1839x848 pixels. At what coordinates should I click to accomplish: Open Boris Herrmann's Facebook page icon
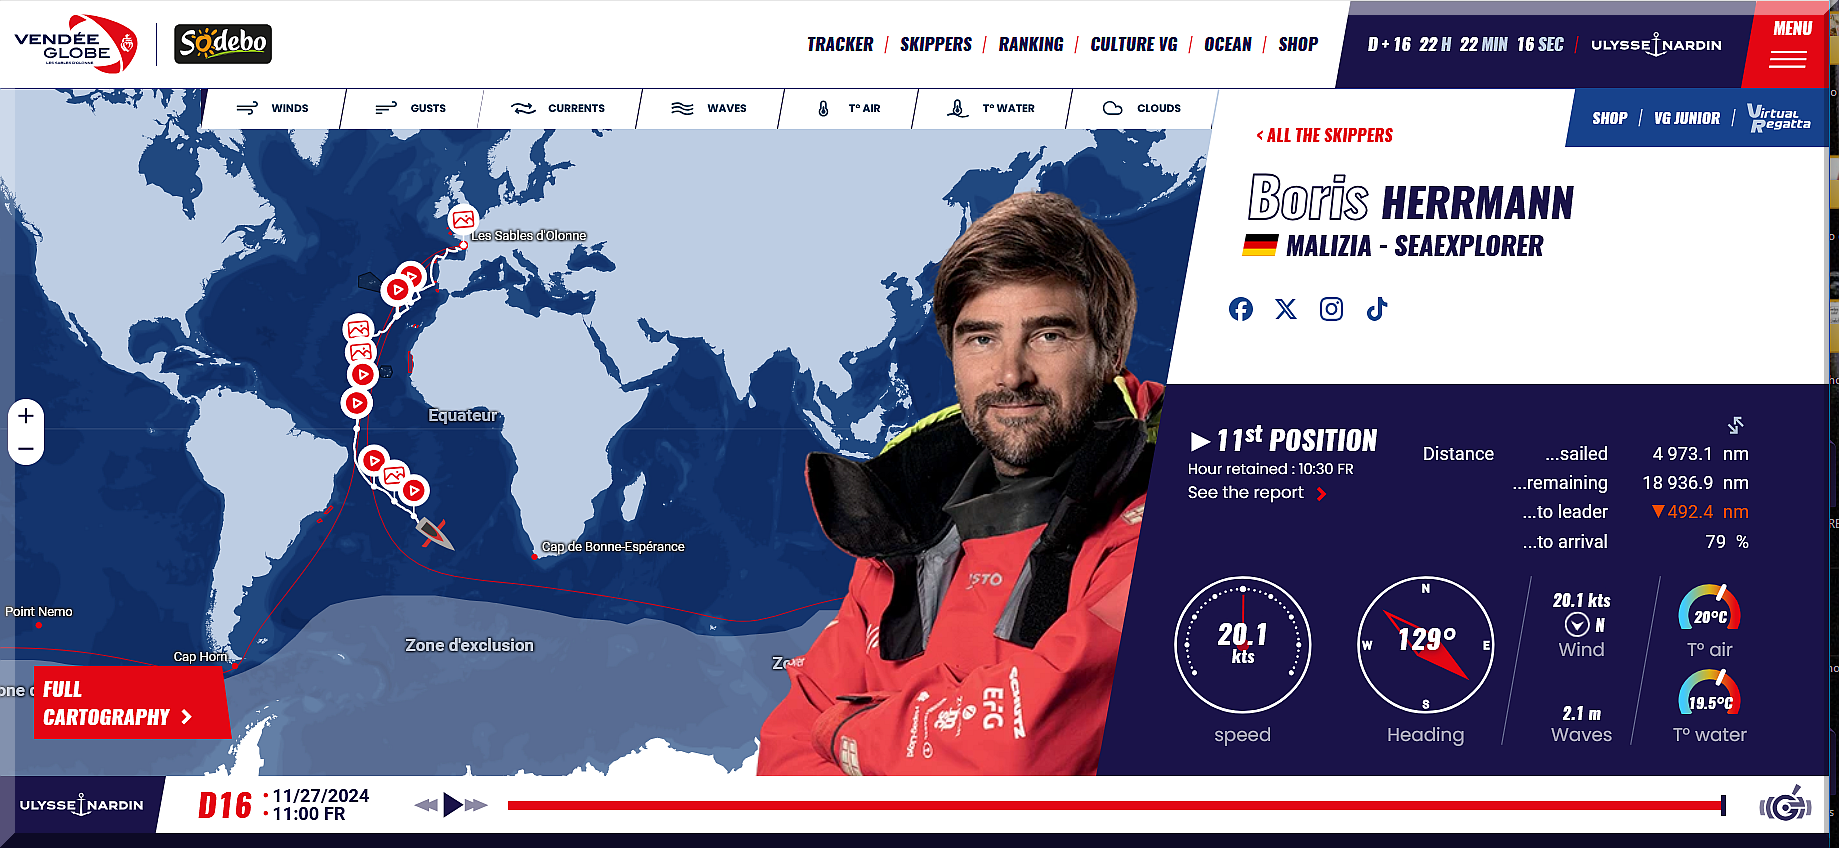coord(1240,309)
